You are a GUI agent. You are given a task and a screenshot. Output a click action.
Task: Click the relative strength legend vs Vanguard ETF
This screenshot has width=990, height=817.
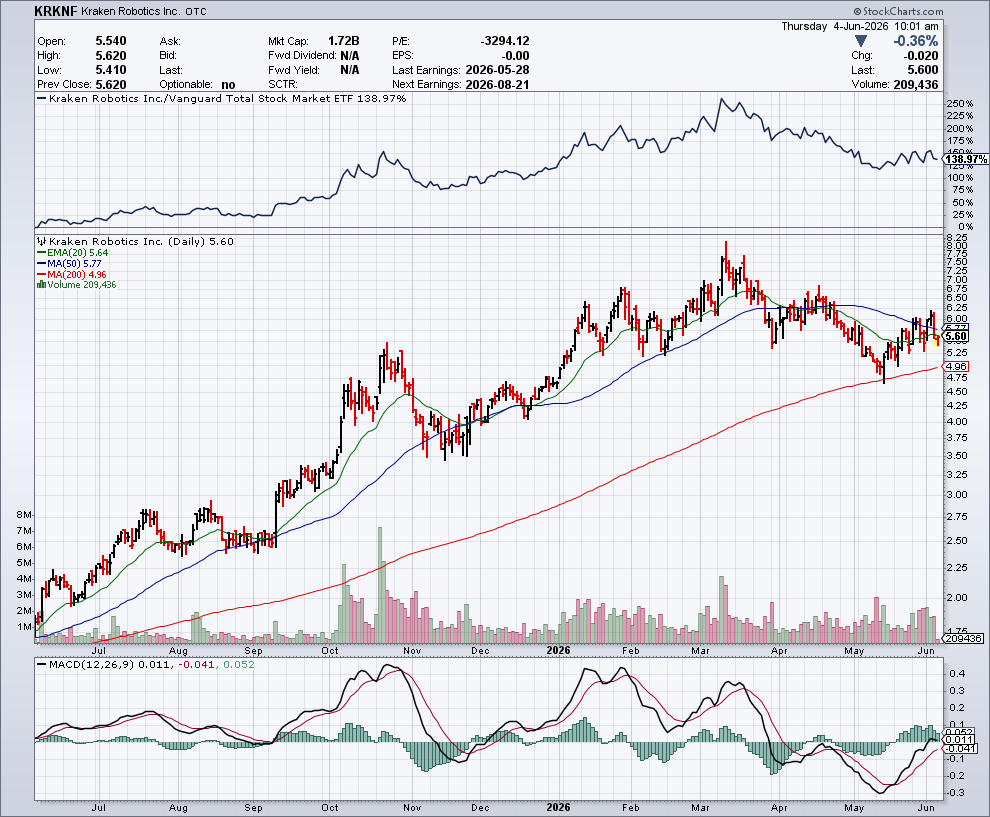(x=222, y=98)
